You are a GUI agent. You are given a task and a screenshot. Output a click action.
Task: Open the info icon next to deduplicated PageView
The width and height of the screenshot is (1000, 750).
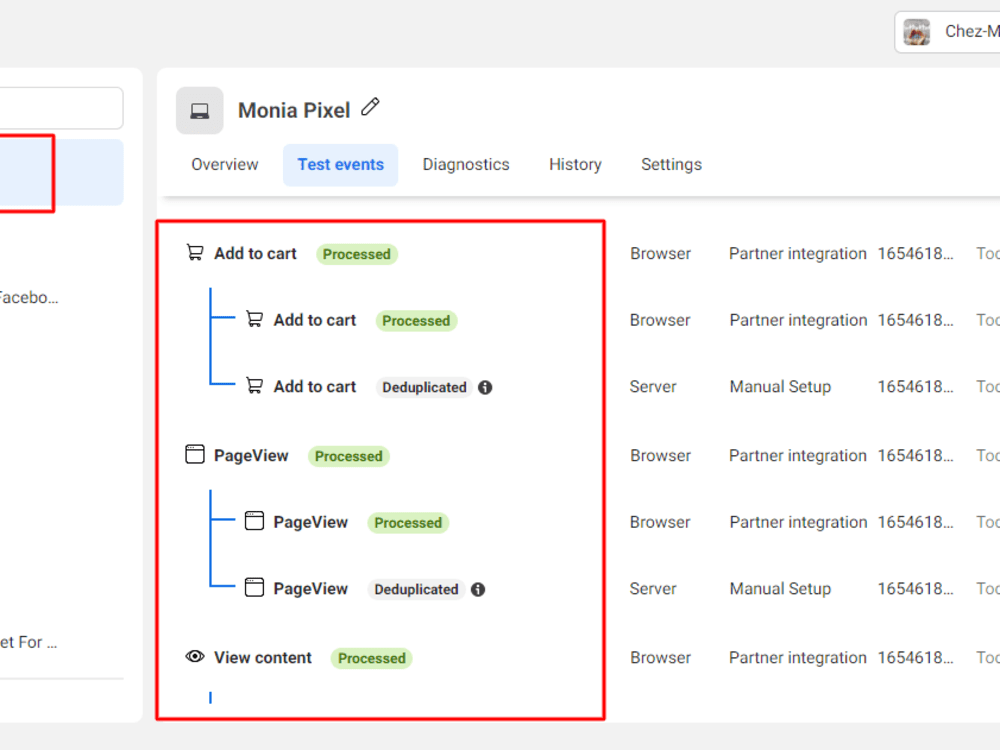click(478, 589)
